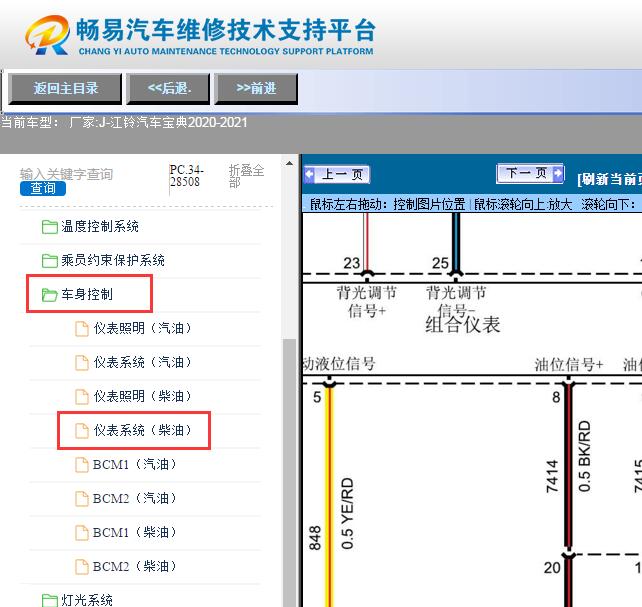This screenshot has width=642, height=607.
Task: Go to previous page with 上一页
Action: coord(337,175)
